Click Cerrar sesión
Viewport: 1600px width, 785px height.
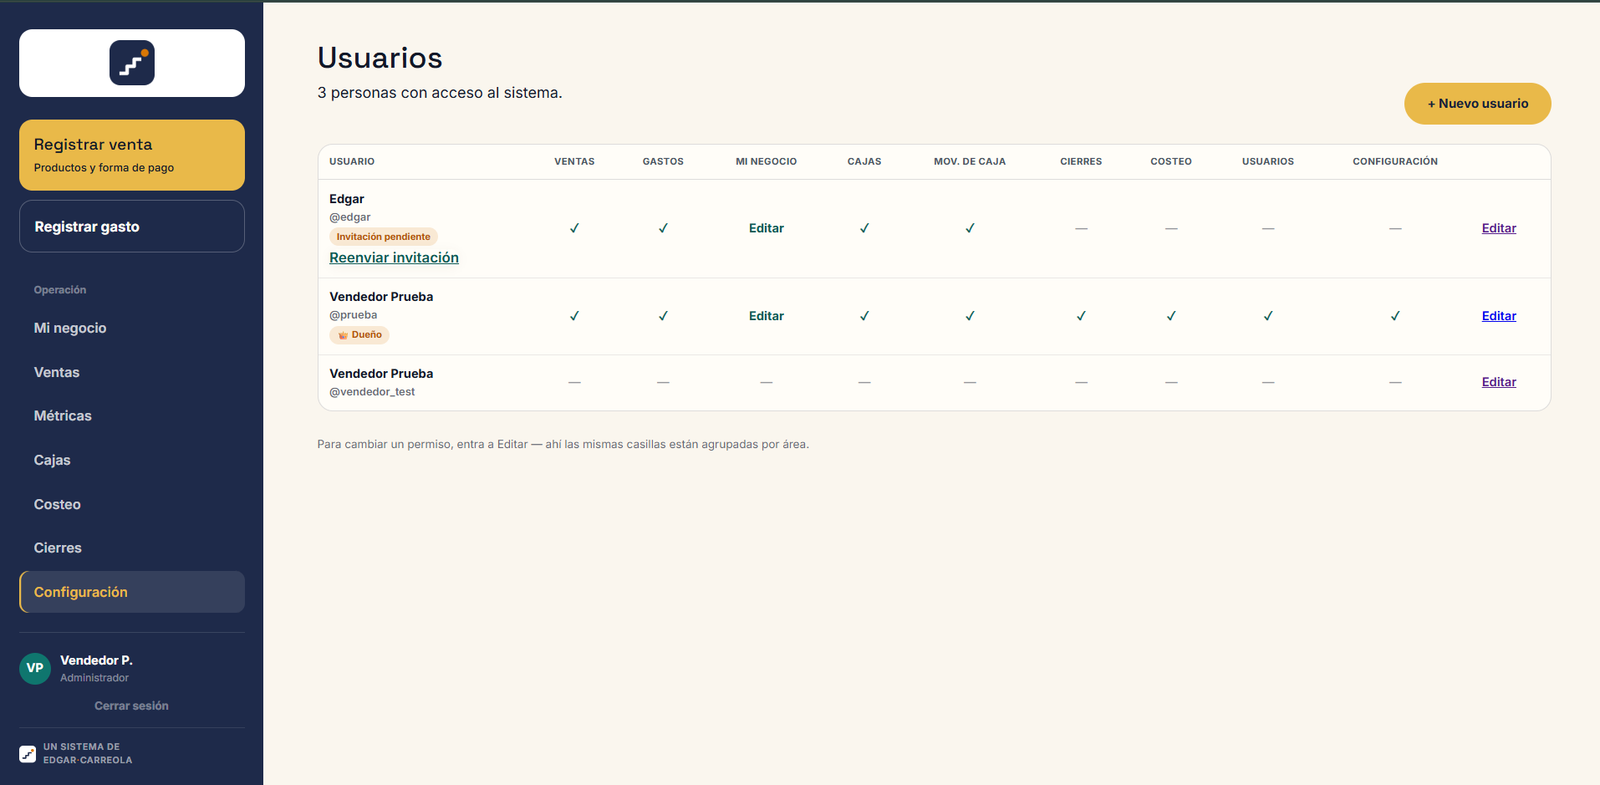coord(131,706)
